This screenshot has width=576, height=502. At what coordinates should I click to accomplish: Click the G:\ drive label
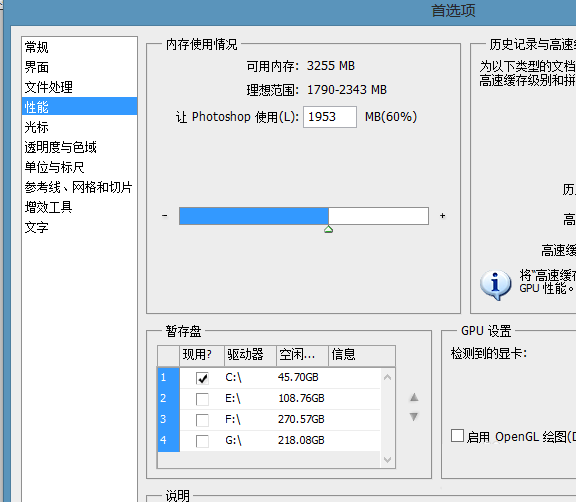[x=233, y=440]
